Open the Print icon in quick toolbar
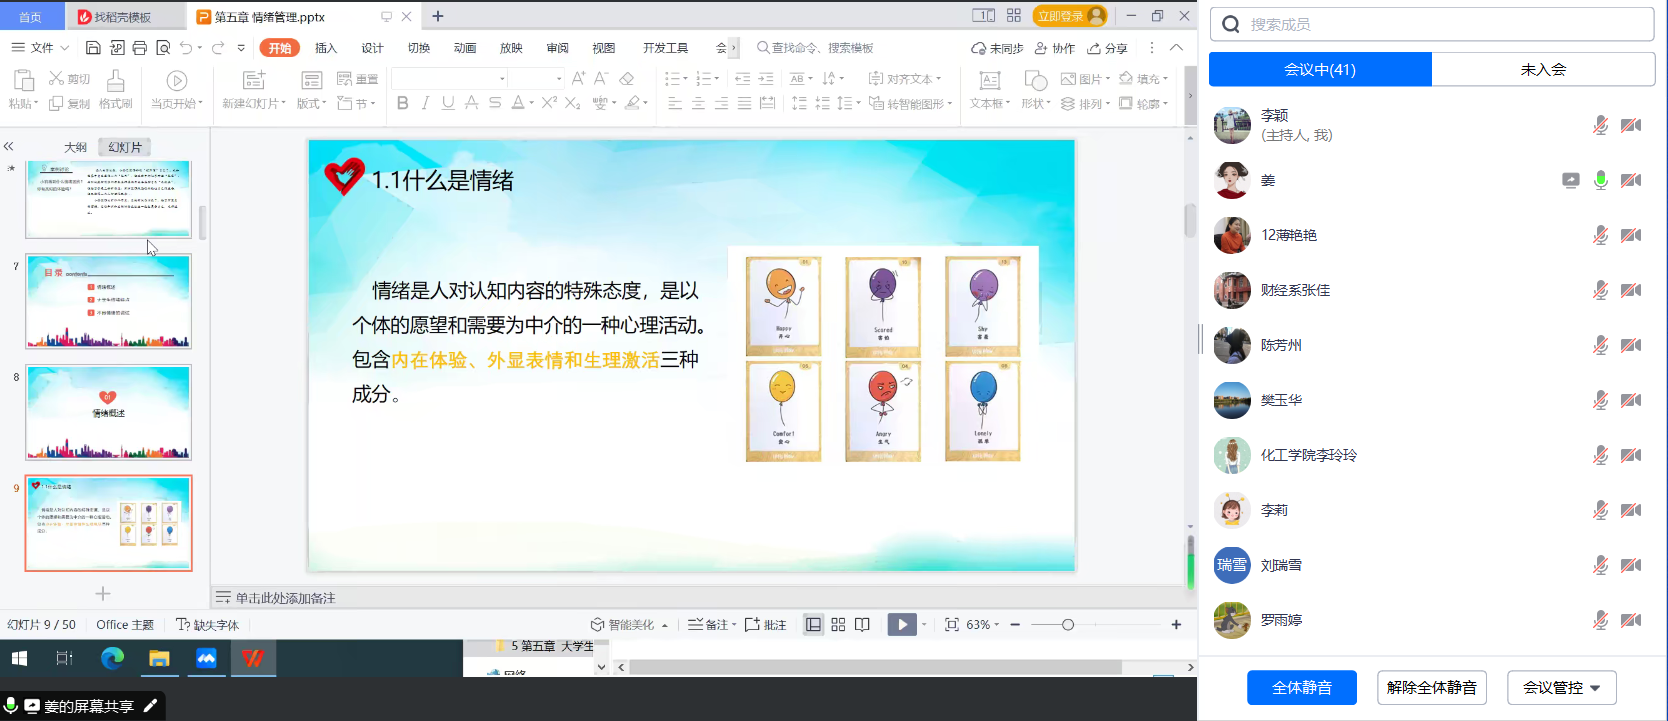Screen dimensions: 1668x721 tap(140, 48)
